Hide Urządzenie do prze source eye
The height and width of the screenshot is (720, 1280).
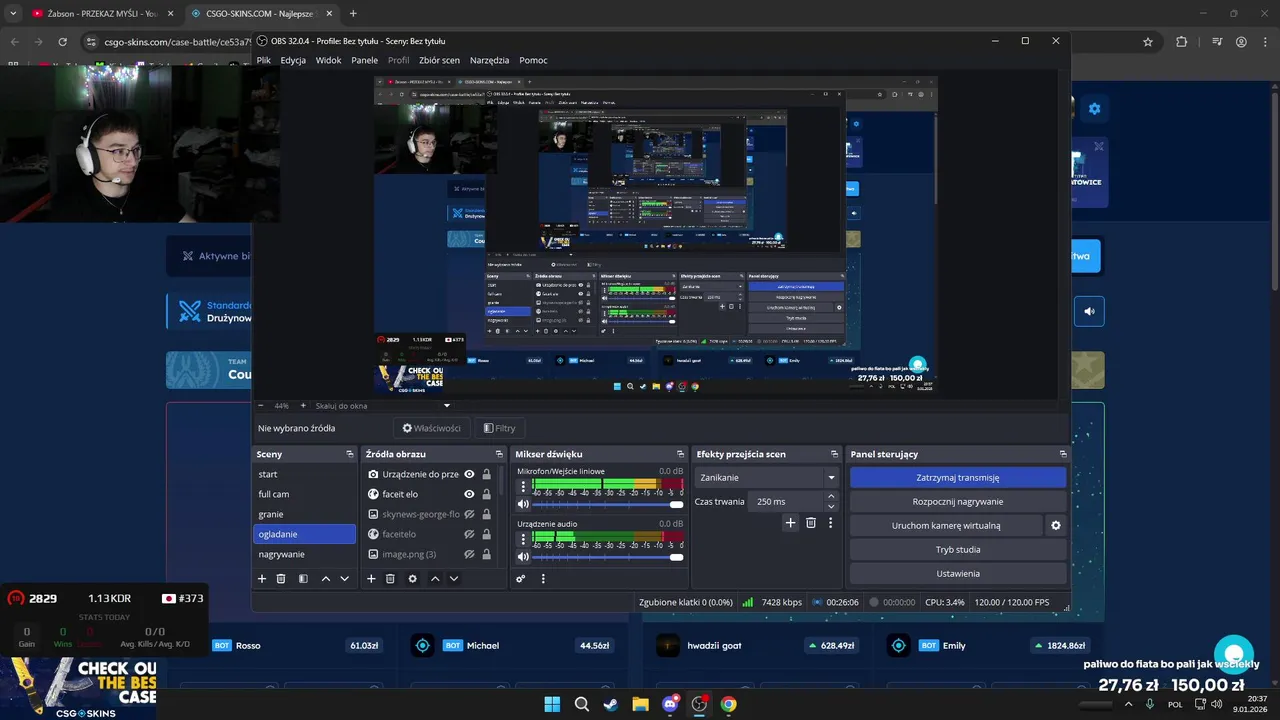[469, 474]
